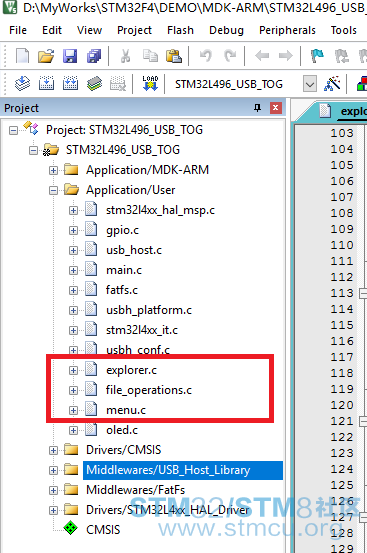Expand the Middlewares/FatFs group
Viewport: 367px width, 553px height.
pos(53,490)
